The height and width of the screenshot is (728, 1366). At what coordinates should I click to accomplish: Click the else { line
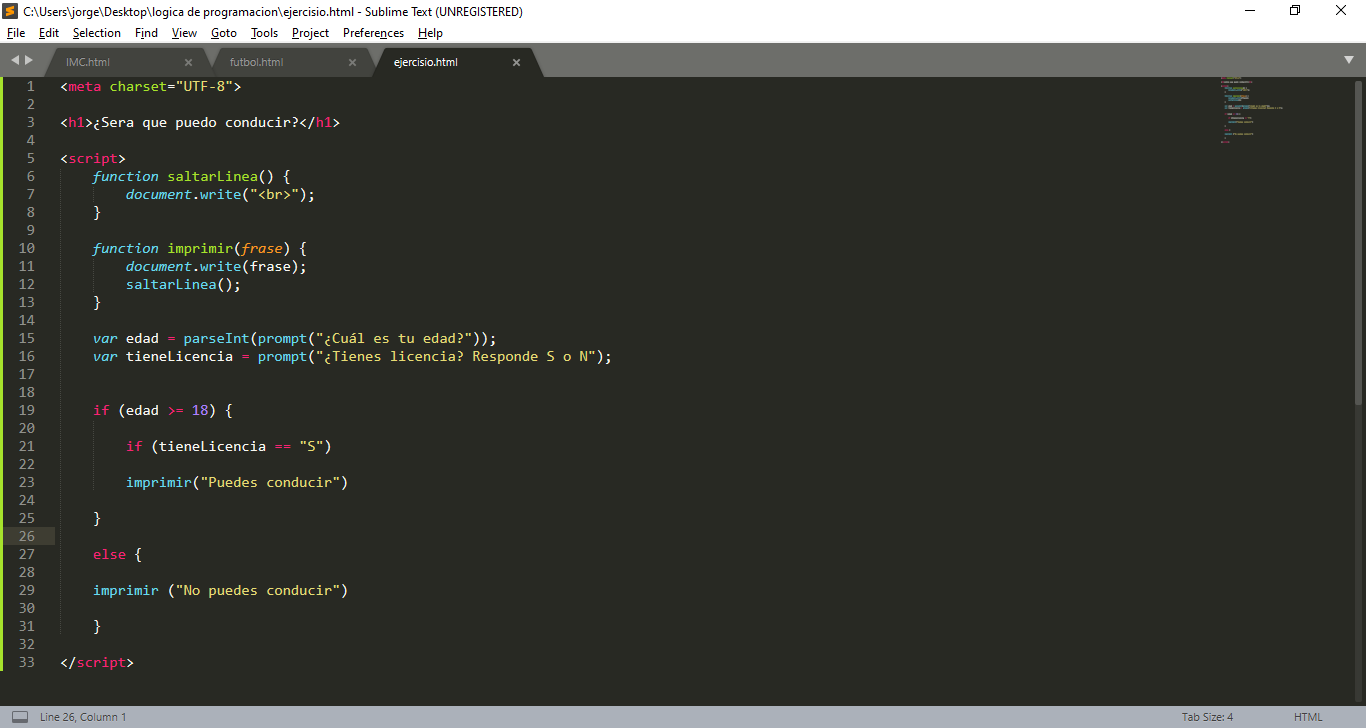click(118, 554)
